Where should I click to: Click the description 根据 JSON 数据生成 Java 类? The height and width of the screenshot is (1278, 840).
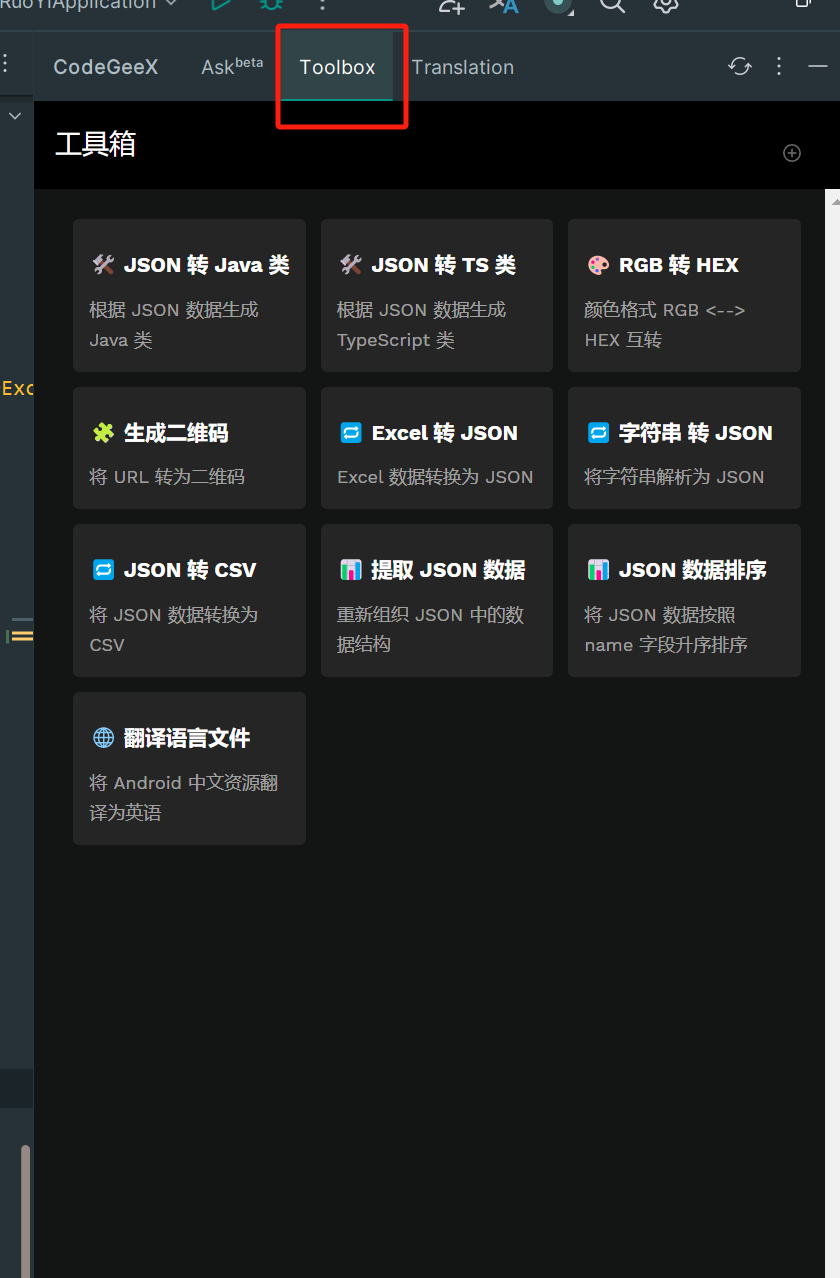[x=174, y=325]
